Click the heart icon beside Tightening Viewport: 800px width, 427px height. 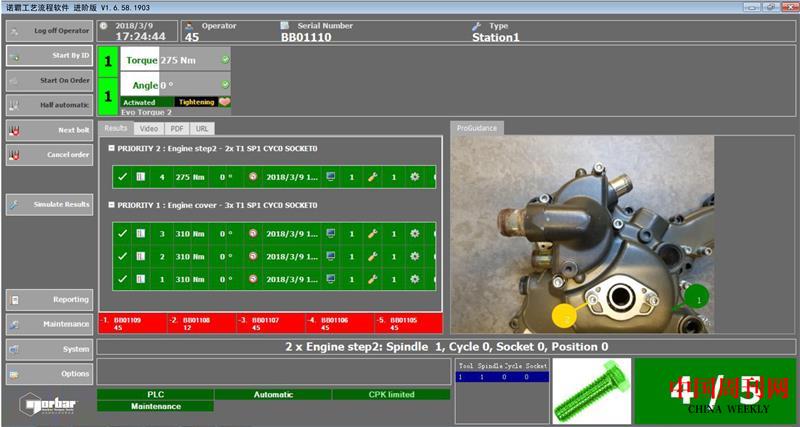pos(225,102)
